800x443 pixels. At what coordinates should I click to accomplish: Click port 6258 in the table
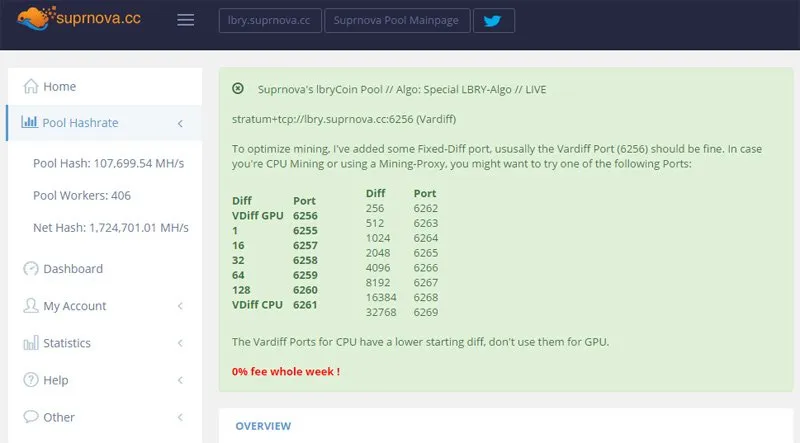[305, 260]
